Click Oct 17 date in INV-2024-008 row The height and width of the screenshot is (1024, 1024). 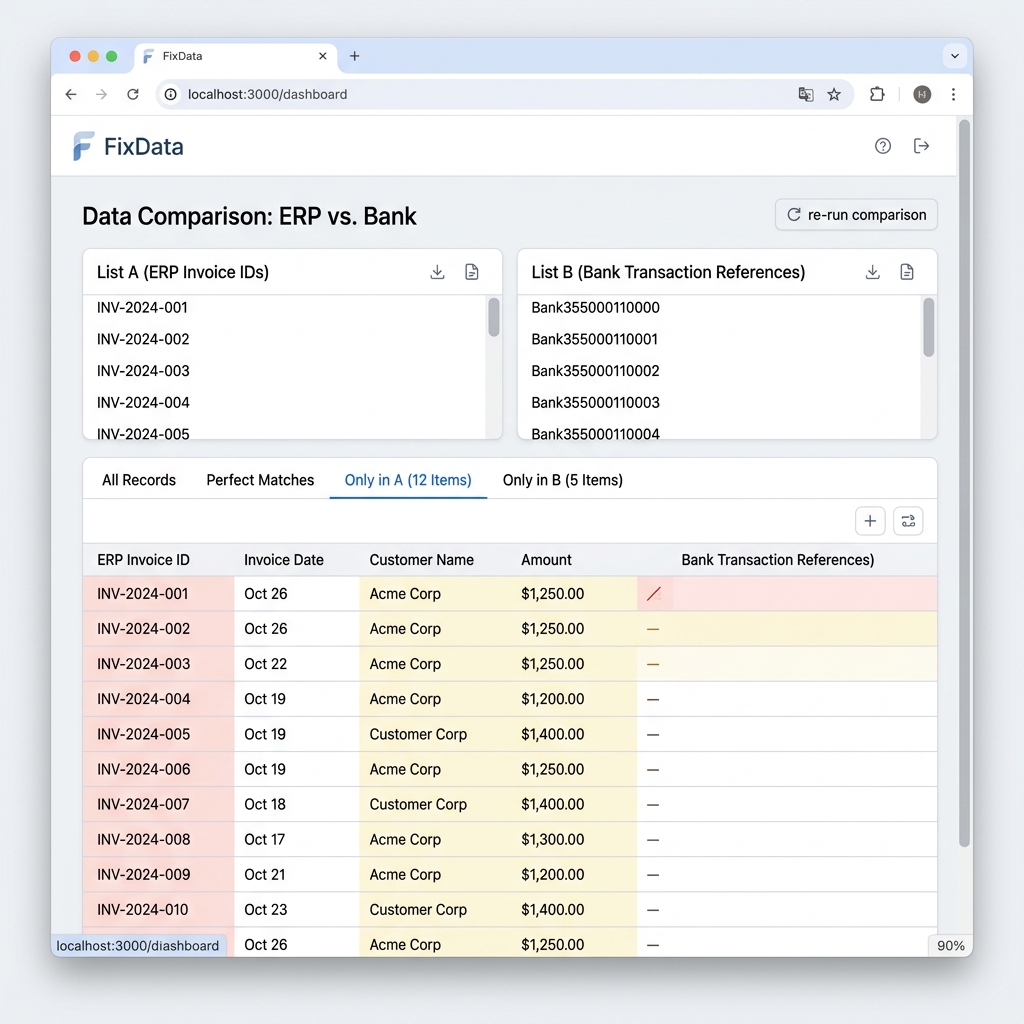coord(264,839)
